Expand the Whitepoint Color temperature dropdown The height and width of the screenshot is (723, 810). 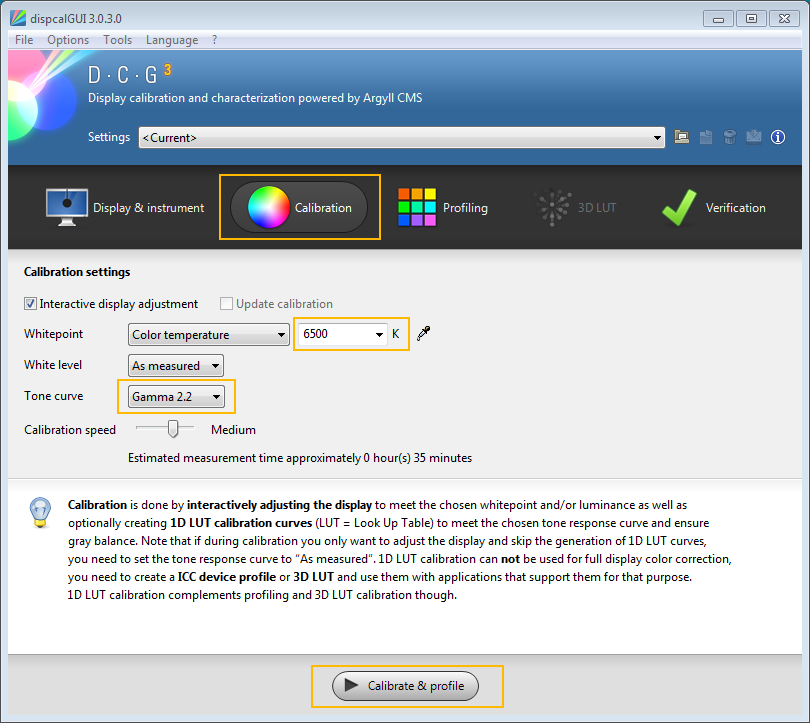click(209, 335)
